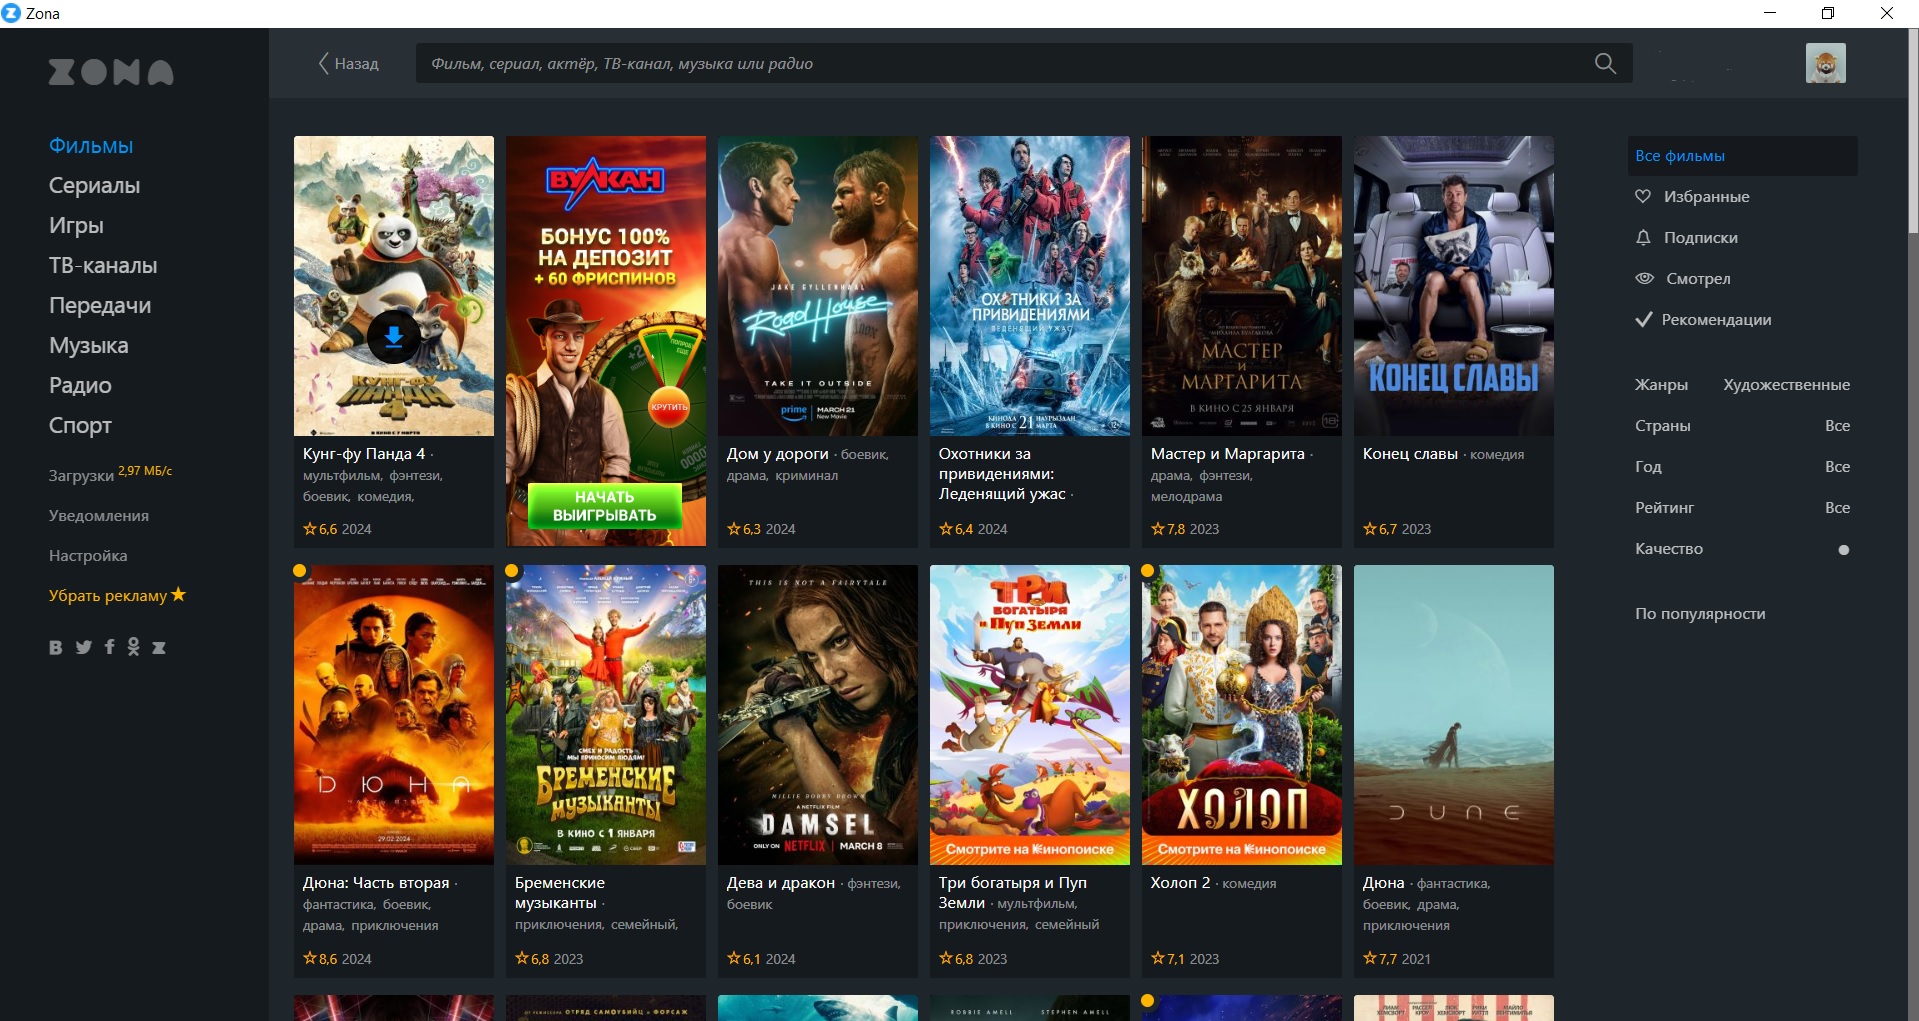The width and height of the screenshot is (1919, 1021).
Task: Toggle the Рекомендации checkmark
Action: [1643, 319]
